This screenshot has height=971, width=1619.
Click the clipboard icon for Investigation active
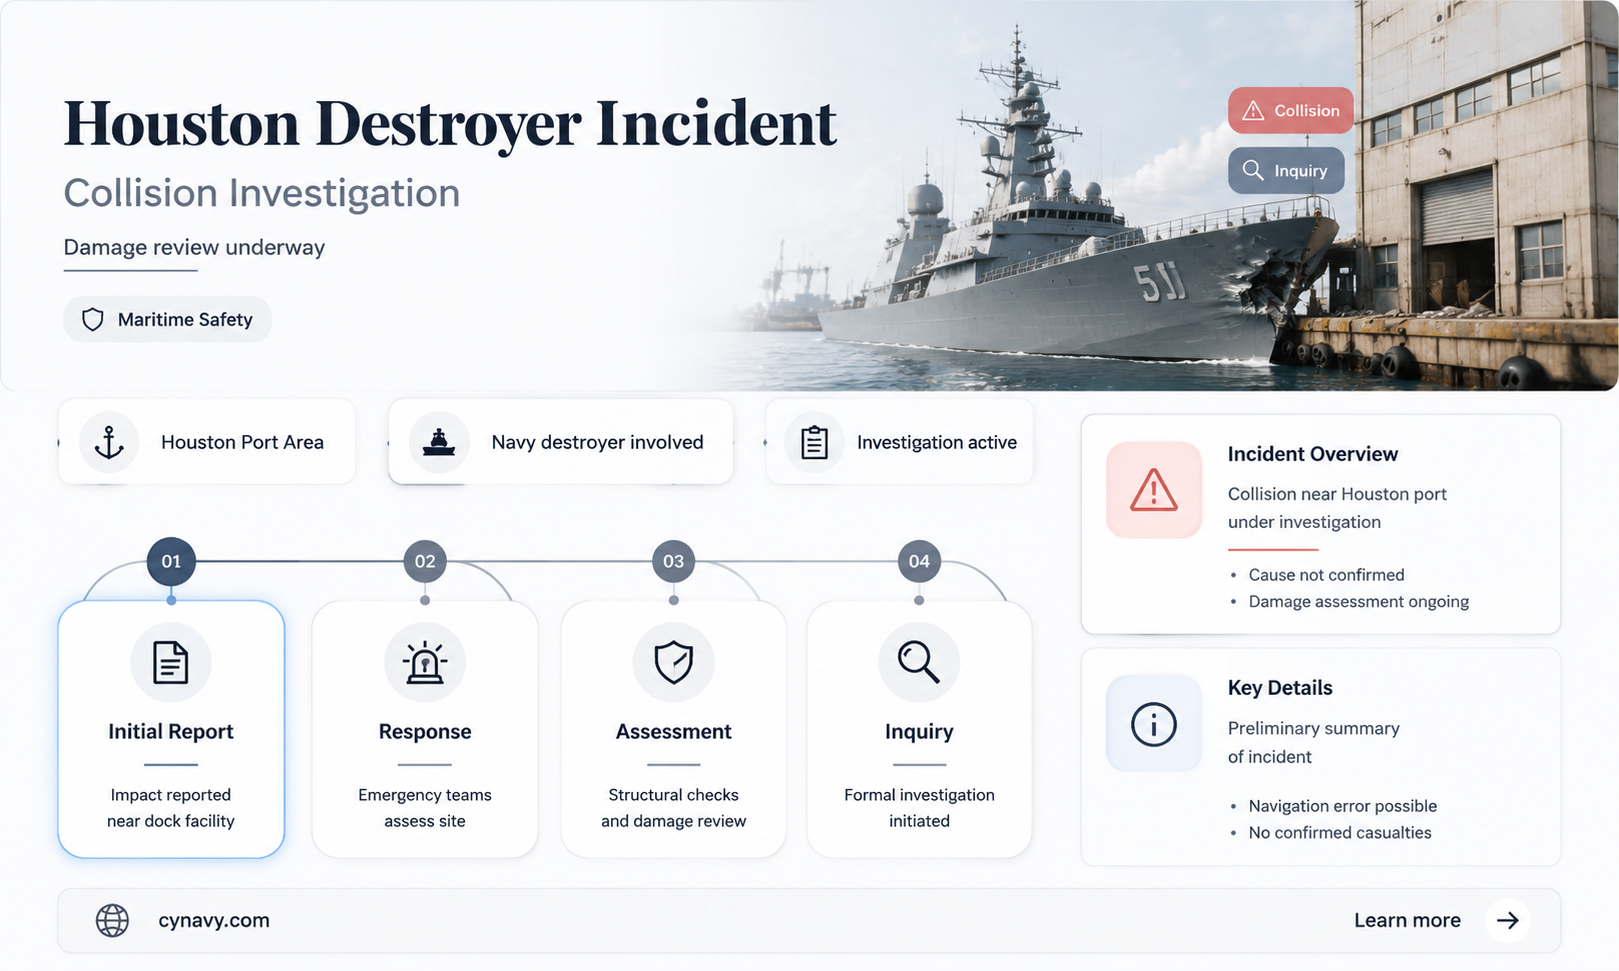point(814,442)
